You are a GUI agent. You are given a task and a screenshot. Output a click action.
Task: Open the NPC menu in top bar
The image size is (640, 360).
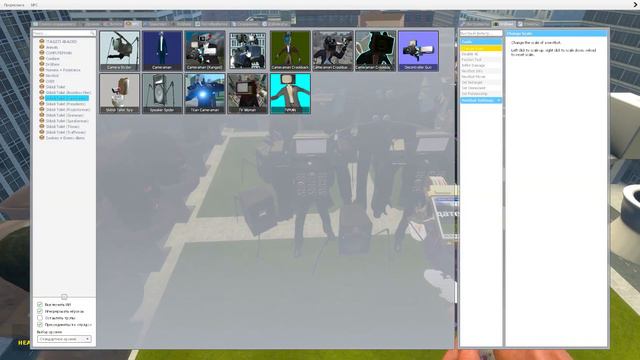(34, 5)
